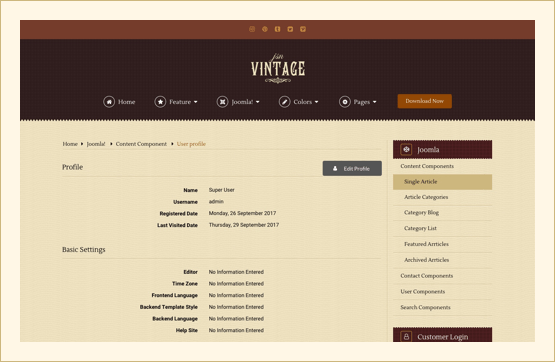Click the Home icon in the navigation menu
Image resolution: width=555 pixels, height=362 pixels.
(109, 102)
